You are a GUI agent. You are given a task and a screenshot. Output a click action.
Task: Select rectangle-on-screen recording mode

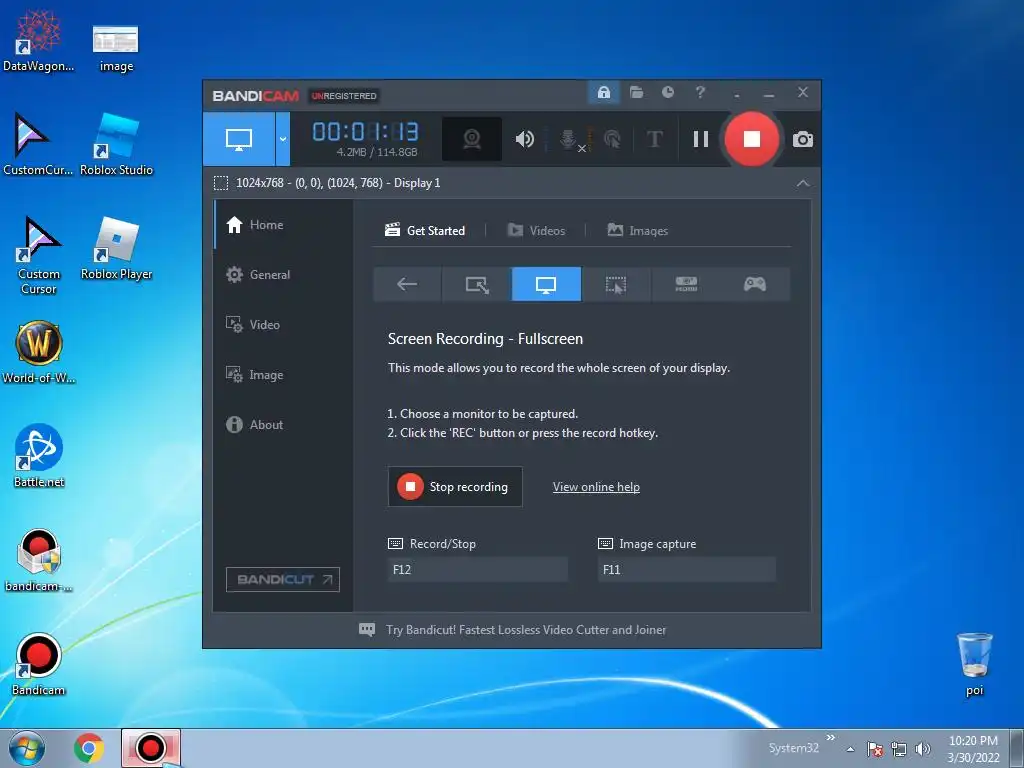point(477,284)
